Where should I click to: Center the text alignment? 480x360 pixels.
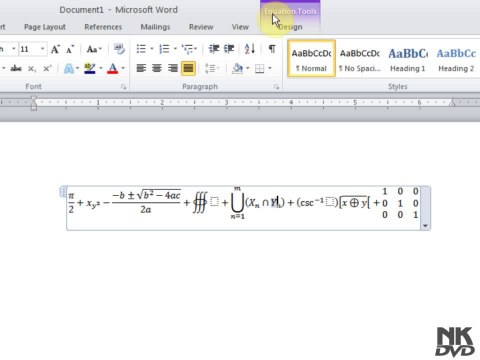coord(157,69)
